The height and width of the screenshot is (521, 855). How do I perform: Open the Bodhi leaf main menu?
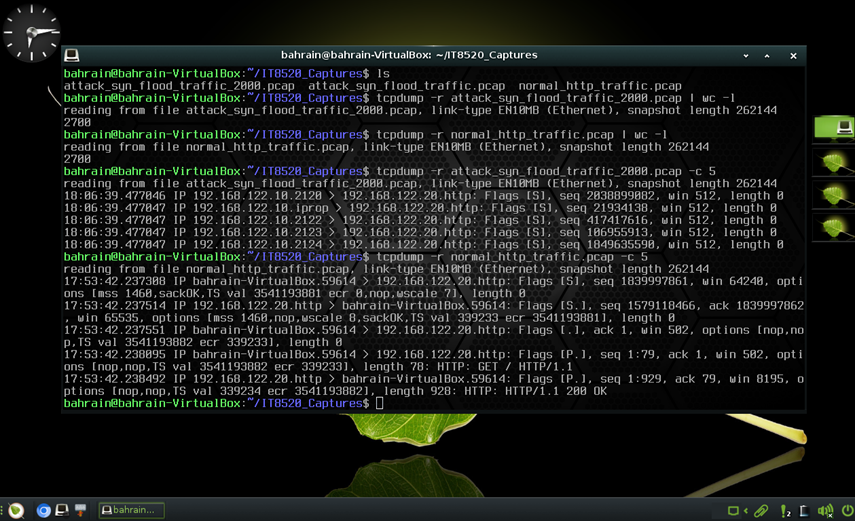click(x=16, y=510)
